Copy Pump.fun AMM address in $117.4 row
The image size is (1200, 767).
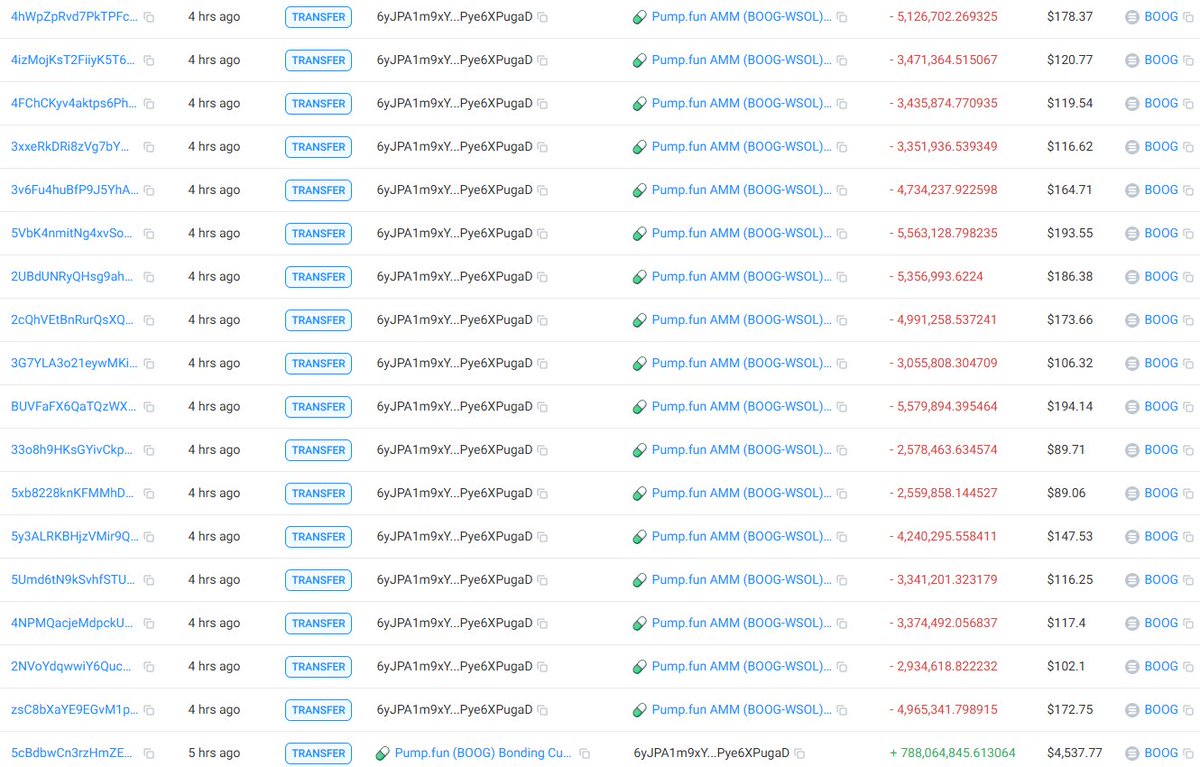pyautogui.click(x=842, y=624)
